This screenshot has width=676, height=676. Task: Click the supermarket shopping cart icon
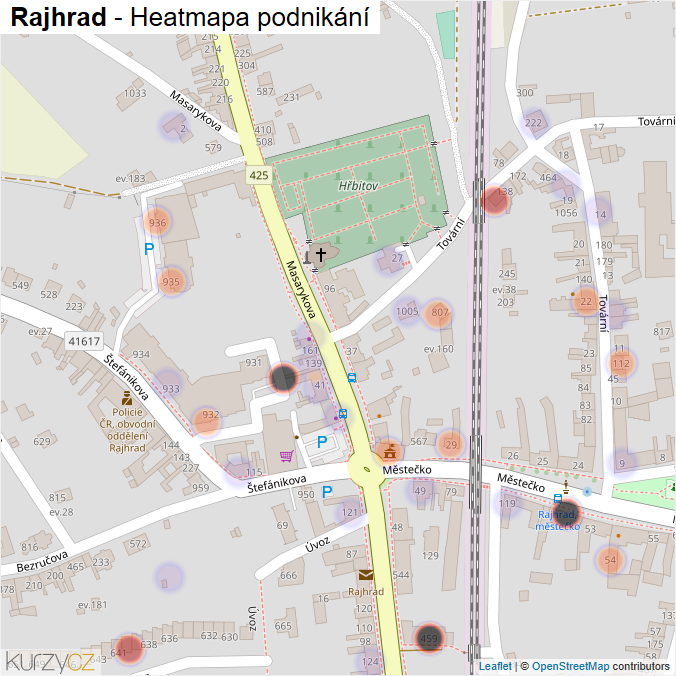click(x=287, y=456)
